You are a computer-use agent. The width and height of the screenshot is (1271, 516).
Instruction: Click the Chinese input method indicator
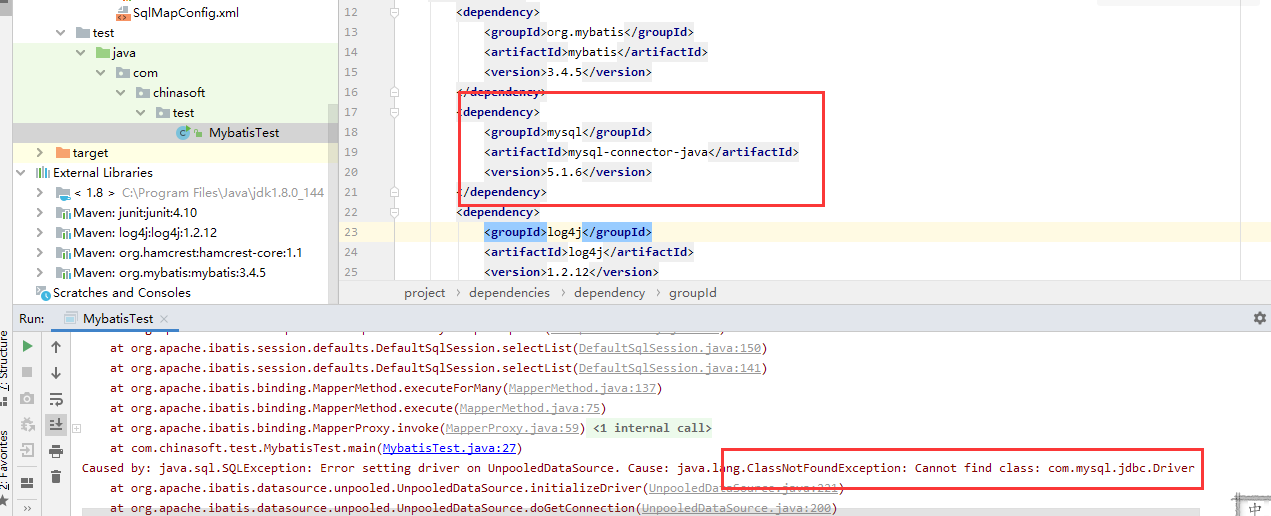(1255, 508)
